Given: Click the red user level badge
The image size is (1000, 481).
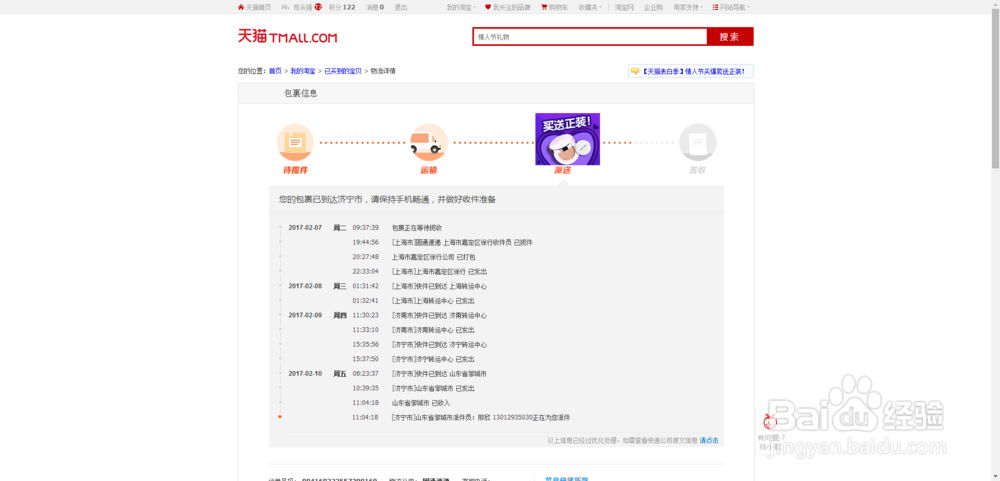Looking at the screenshot, I should pyautogui.click(x=318, y=8).
